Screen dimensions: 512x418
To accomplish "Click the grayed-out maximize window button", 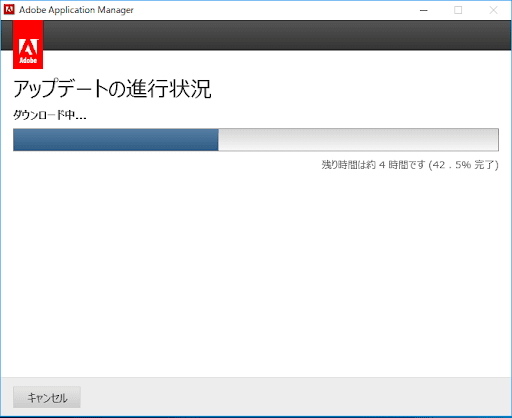I will coord(458,10).
